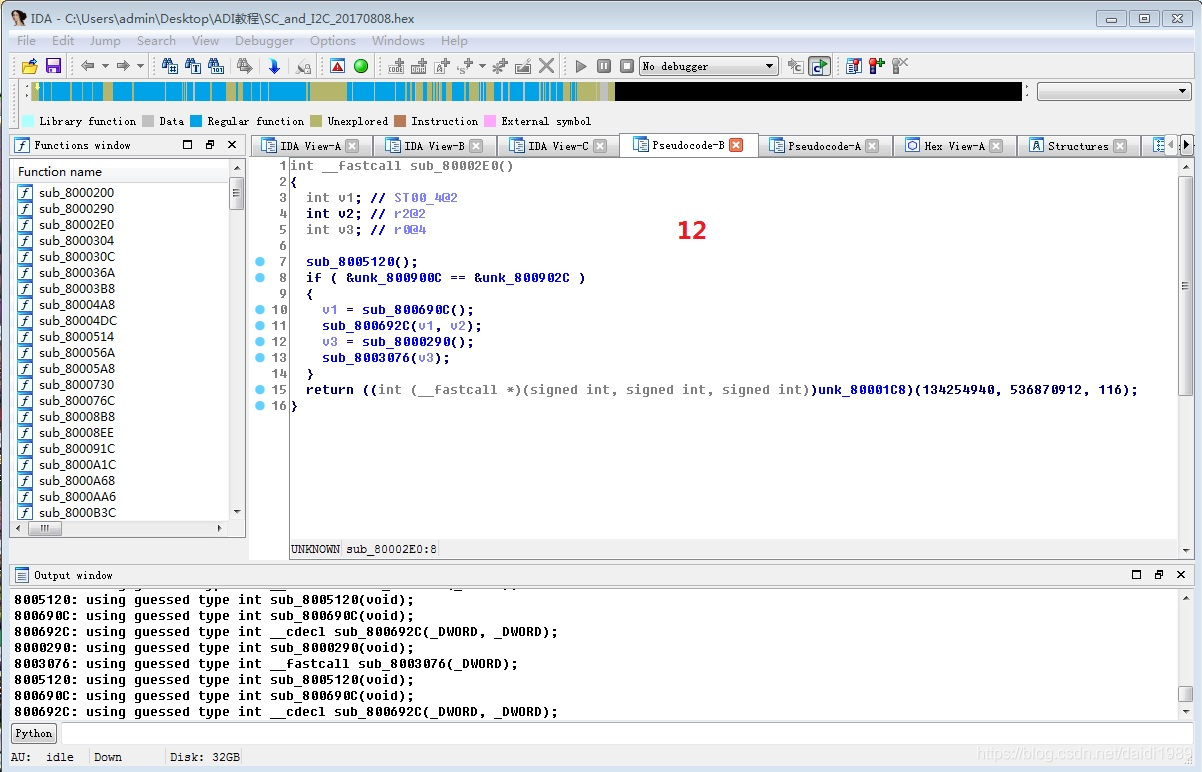1202x772 pixels.
Task: Click the green circle toolbar icon
Action: click(361, 66)
